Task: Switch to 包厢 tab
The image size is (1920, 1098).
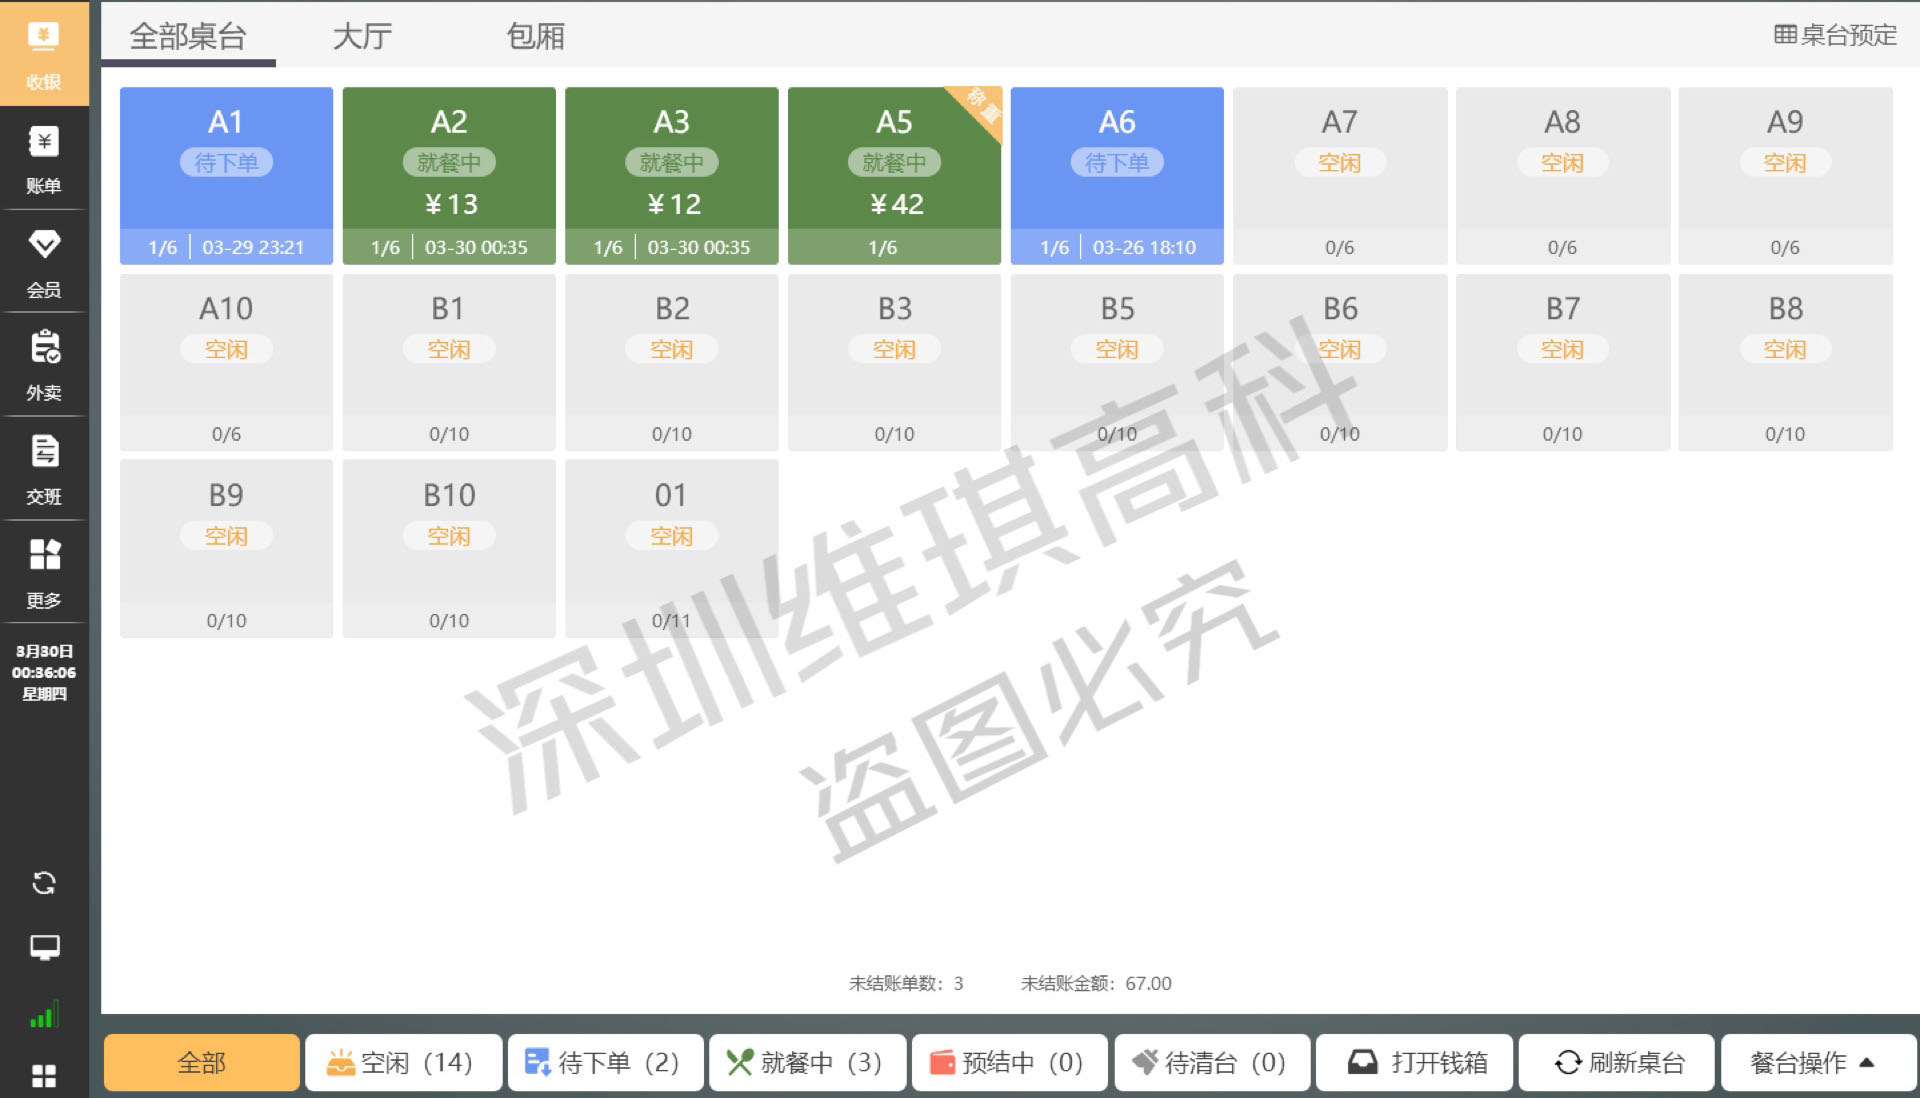Action: pyautogui.click(x=536, y=36)
